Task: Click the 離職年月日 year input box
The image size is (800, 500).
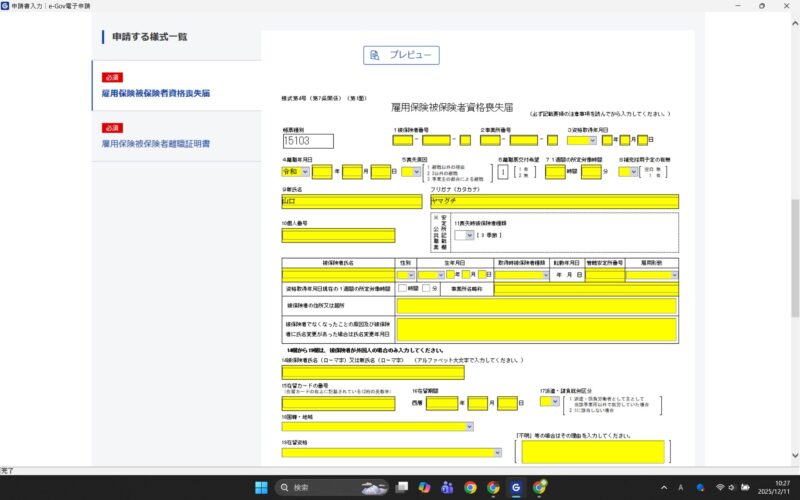Action: (x=322, y=172)
